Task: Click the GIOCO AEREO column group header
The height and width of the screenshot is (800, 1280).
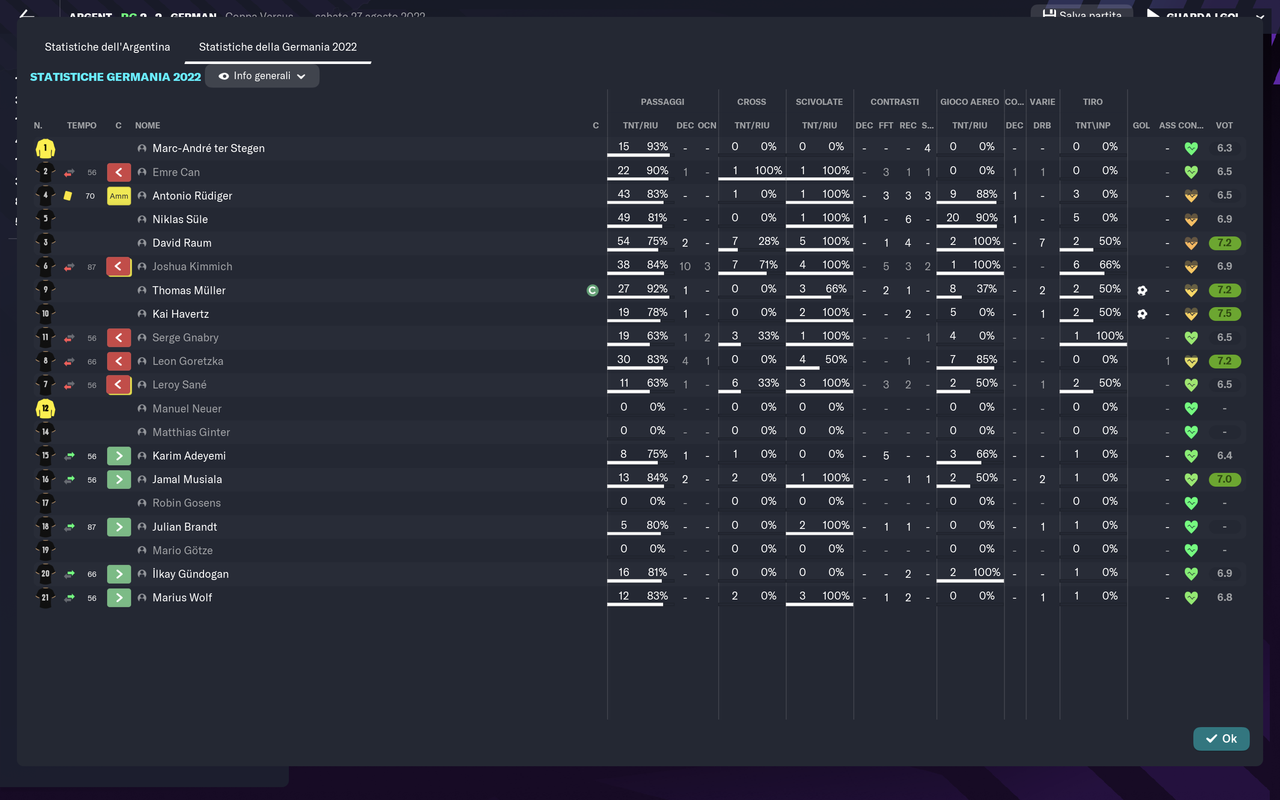Action: pyautogui.click(x=969, y=102)
